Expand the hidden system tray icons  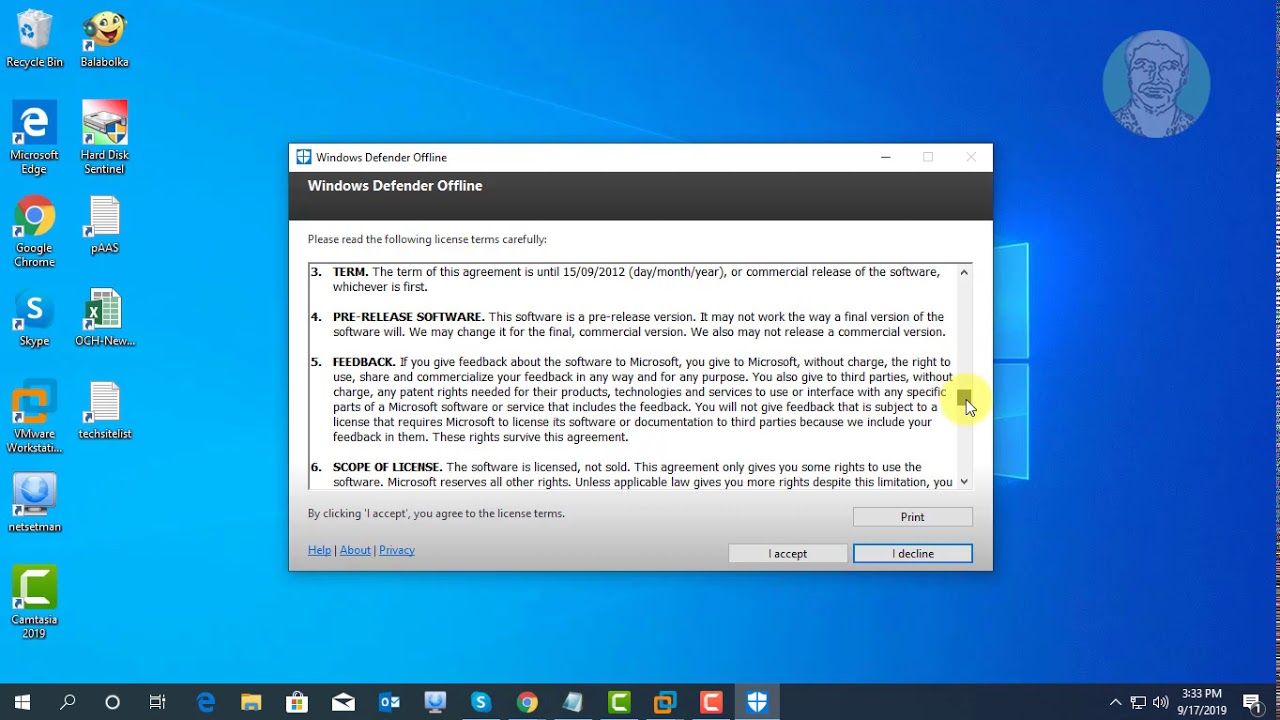pyautogui.click(x=1116, y=702)
